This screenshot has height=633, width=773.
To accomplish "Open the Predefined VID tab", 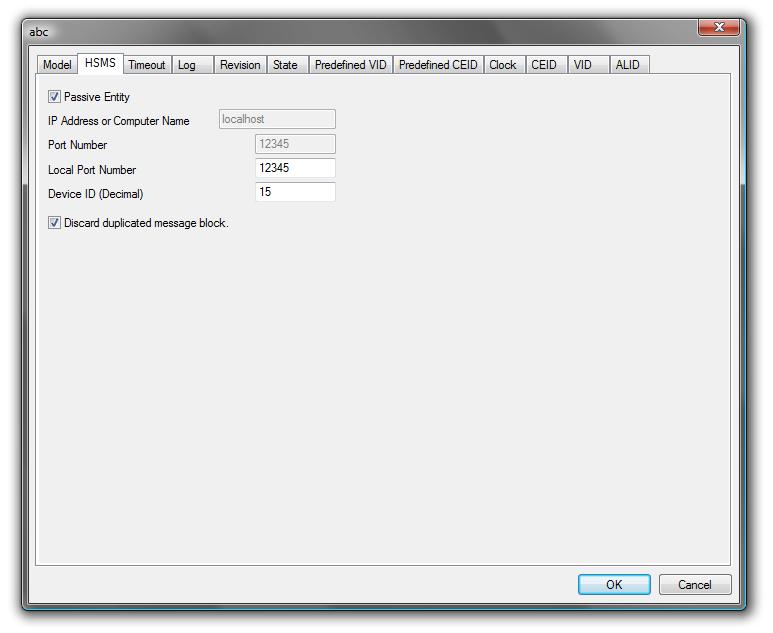I will (350, 65).
